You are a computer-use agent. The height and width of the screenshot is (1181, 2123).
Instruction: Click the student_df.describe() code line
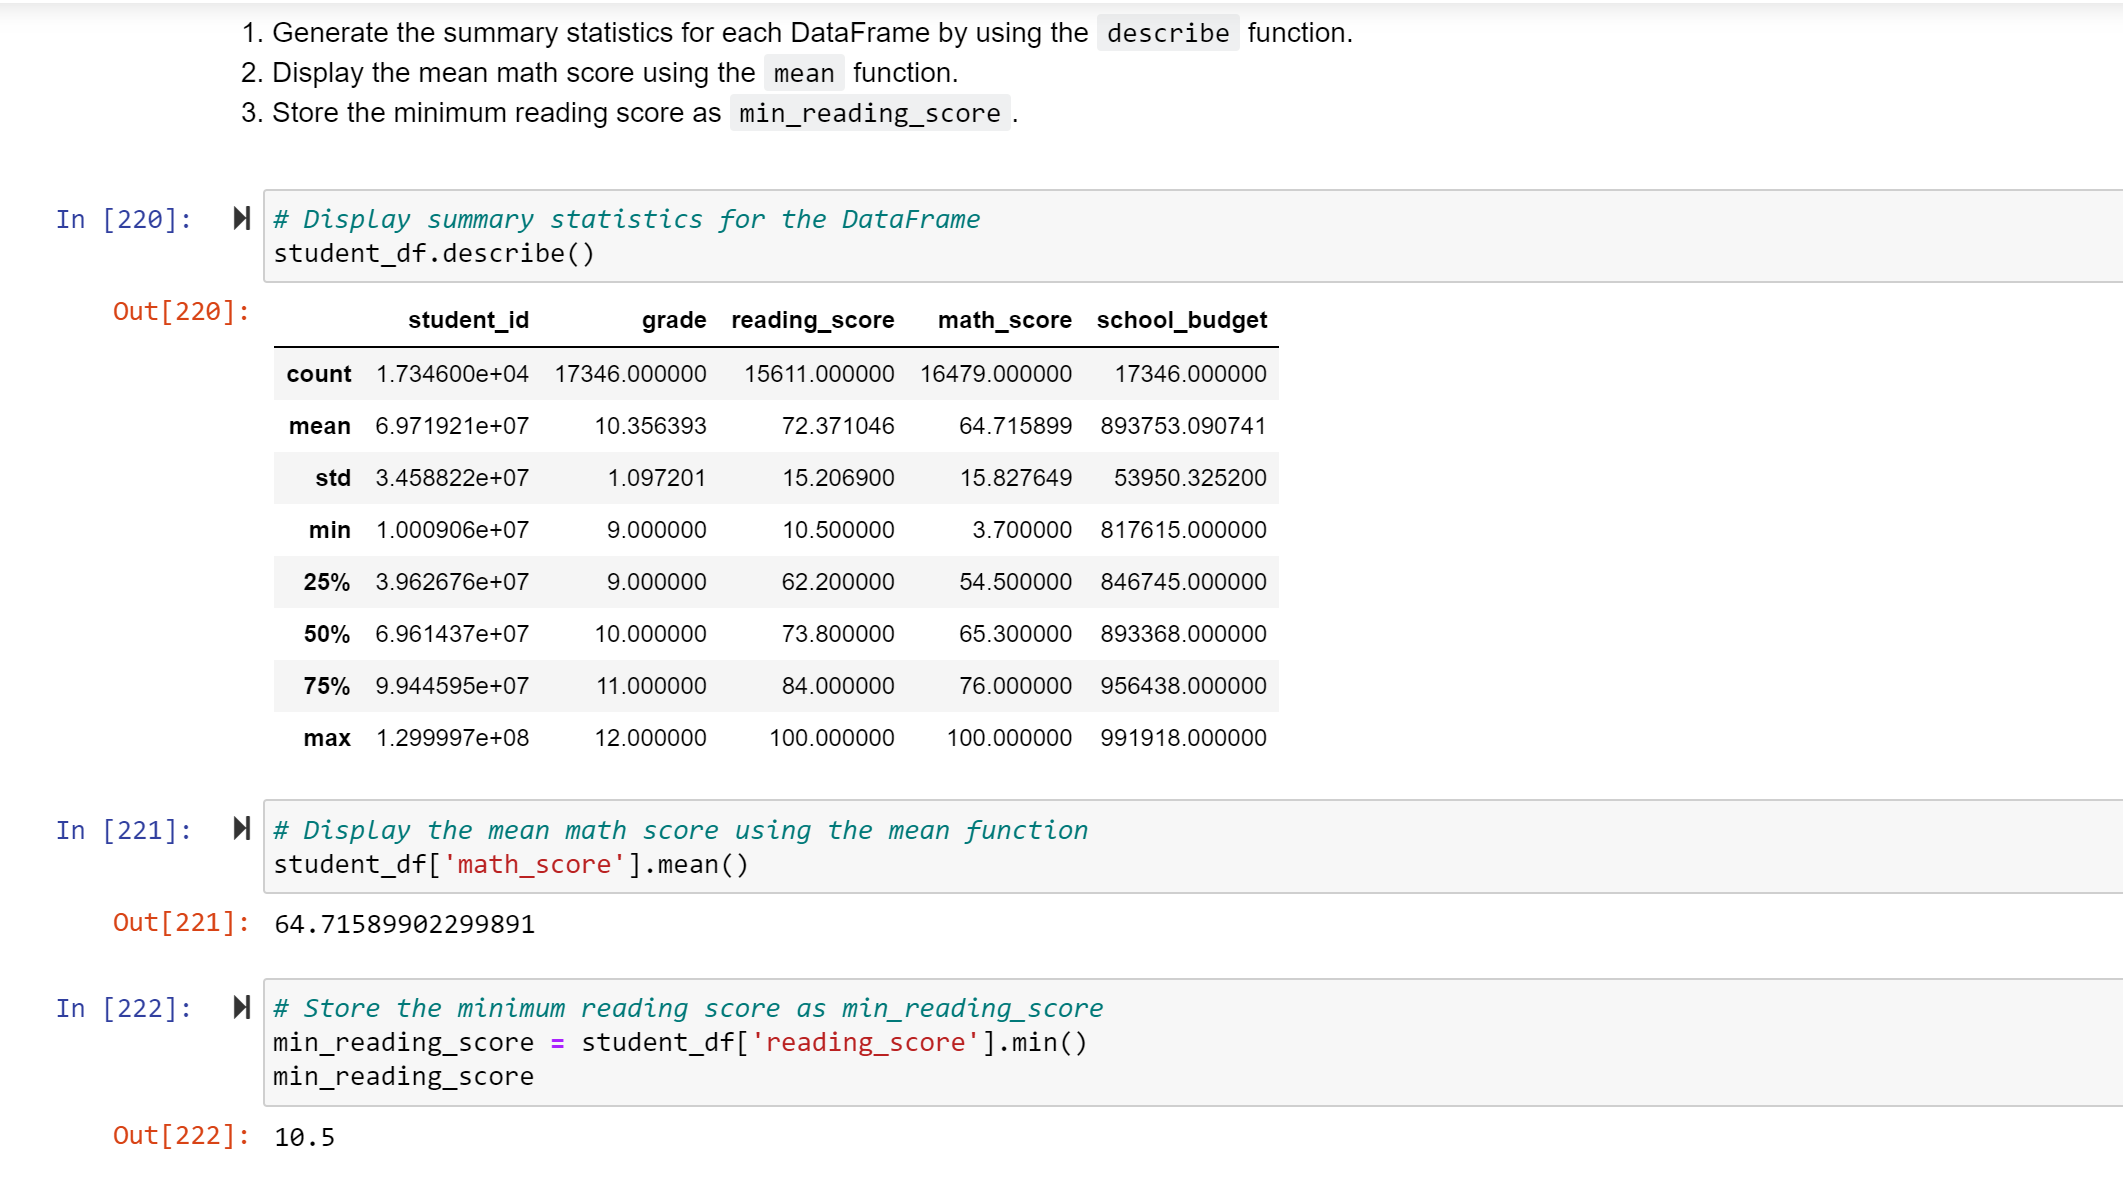[434, 253]
